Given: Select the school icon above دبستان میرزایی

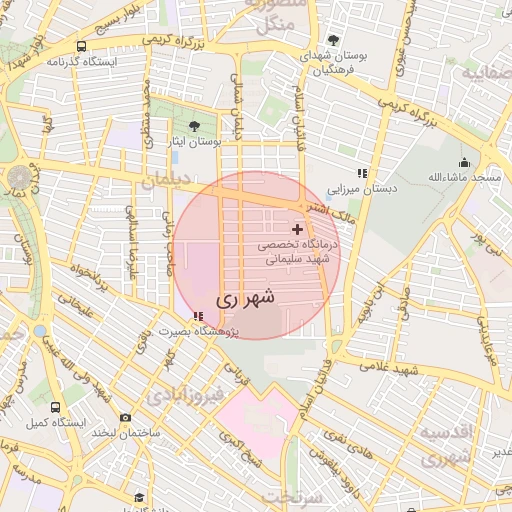Looking at the screenshot, I should pyautogui.click(x=363, y=173).
